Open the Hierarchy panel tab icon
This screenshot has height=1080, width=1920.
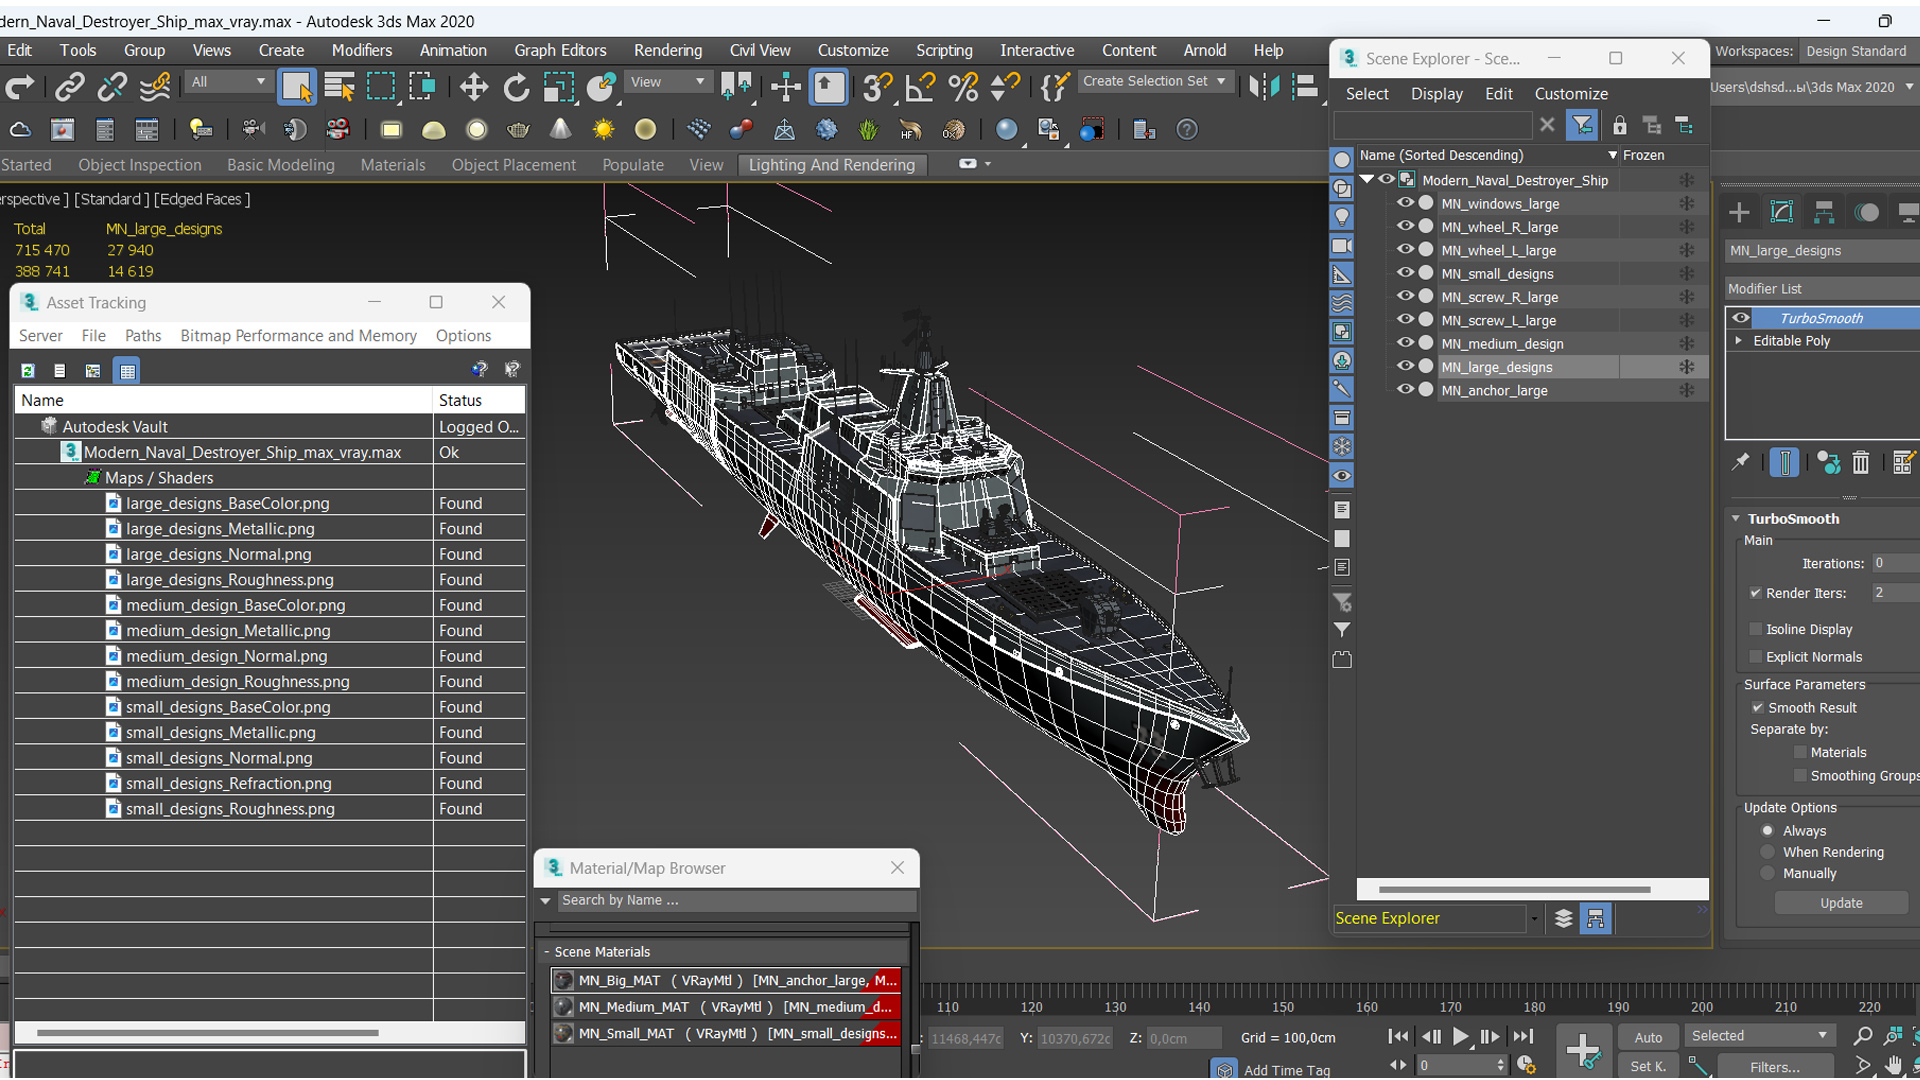tap(1824, 212)
